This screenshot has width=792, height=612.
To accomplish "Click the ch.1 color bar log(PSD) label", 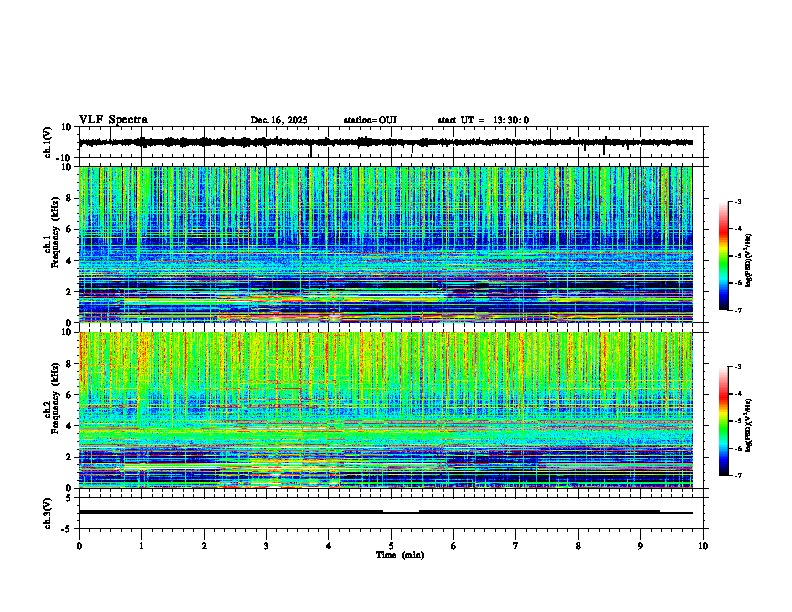I will (748, 261).
